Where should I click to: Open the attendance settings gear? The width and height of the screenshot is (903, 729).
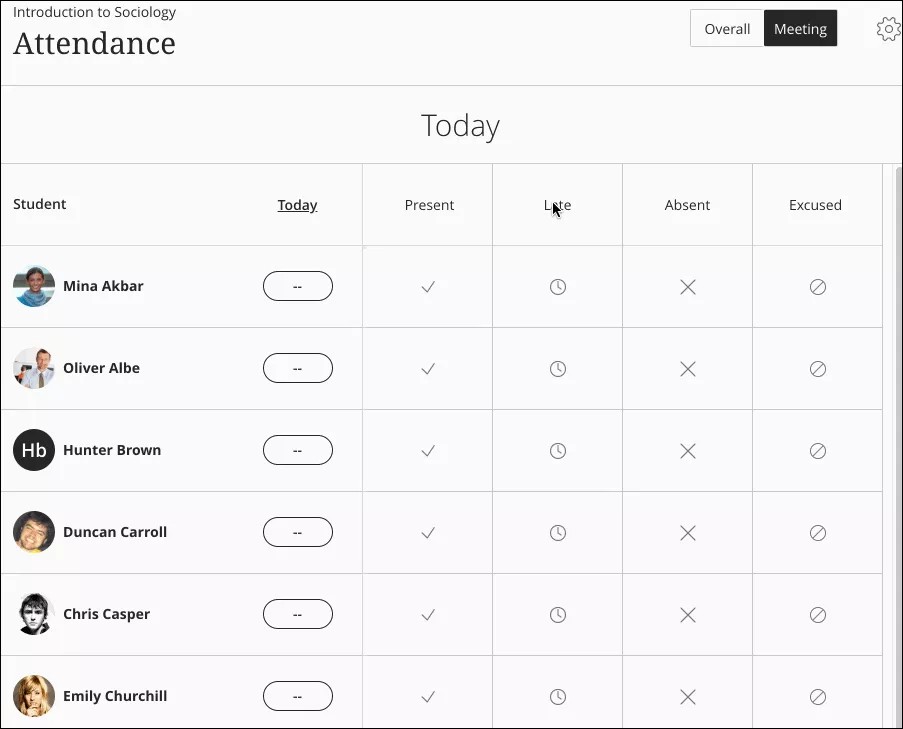[x=888, y=28]
